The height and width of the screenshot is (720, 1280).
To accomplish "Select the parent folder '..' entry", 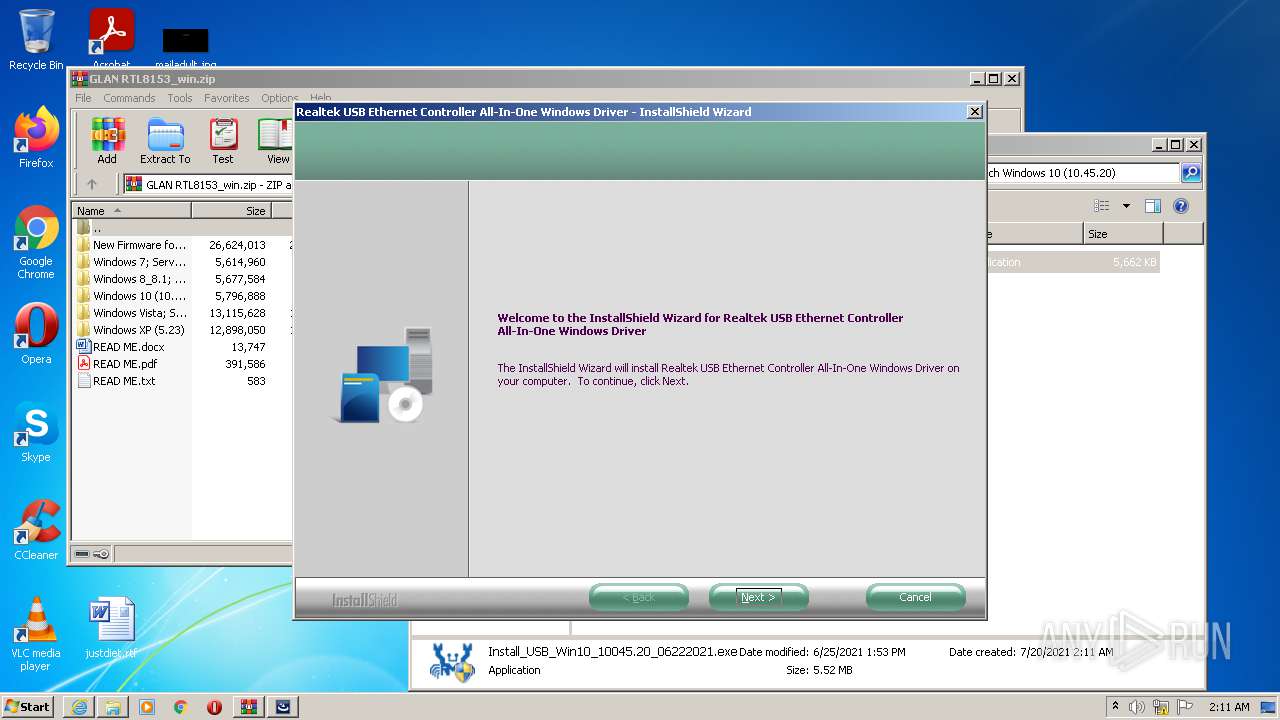I will [x=97, y=228].
